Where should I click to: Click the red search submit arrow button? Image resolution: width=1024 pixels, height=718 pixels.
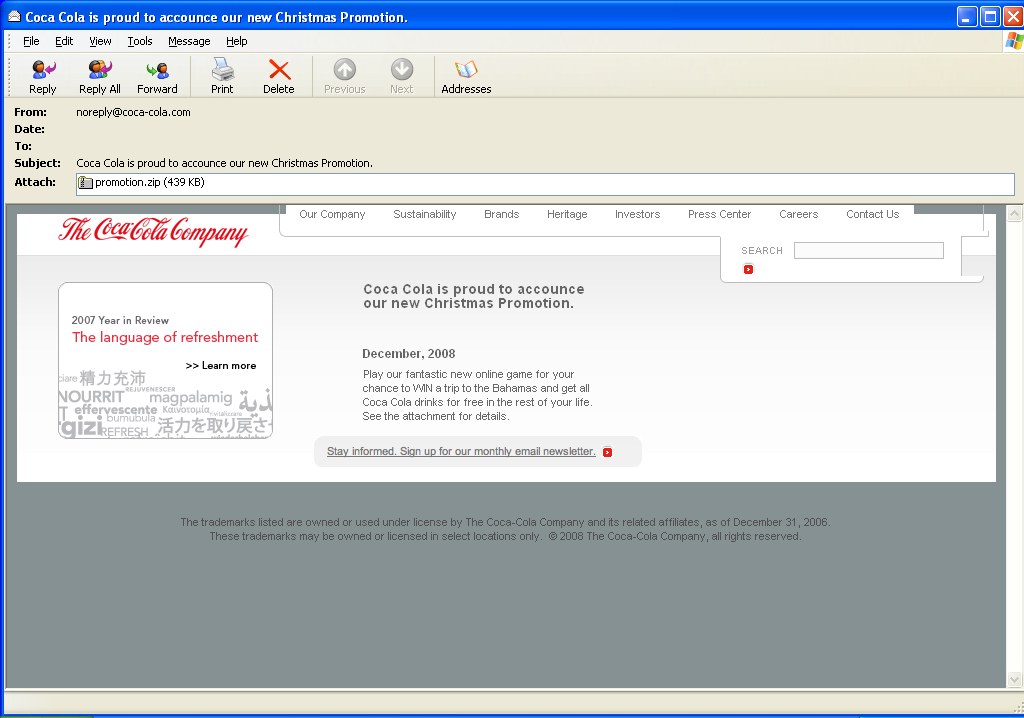(x=748, y=269)
